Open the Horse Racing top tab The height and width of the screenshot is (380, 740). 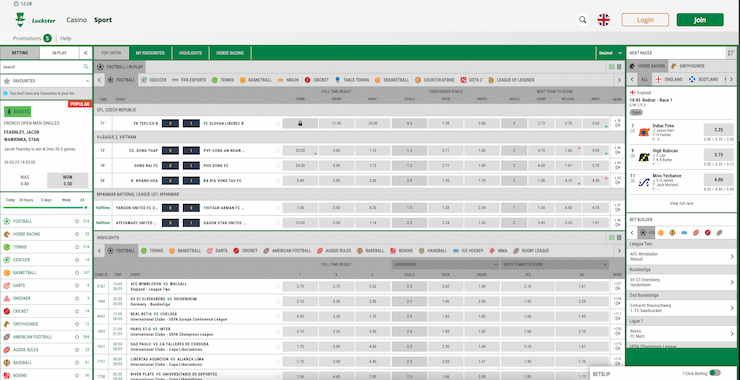coord(230,53)
